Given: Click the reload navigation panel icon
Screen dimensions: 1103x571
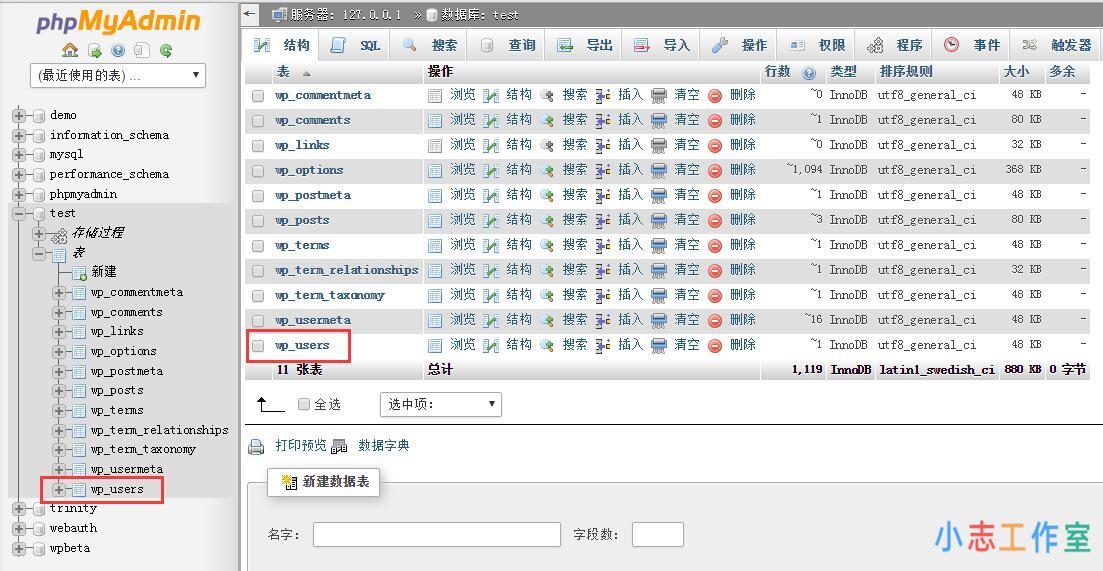Looking at the screenshot, I should 166,51.
